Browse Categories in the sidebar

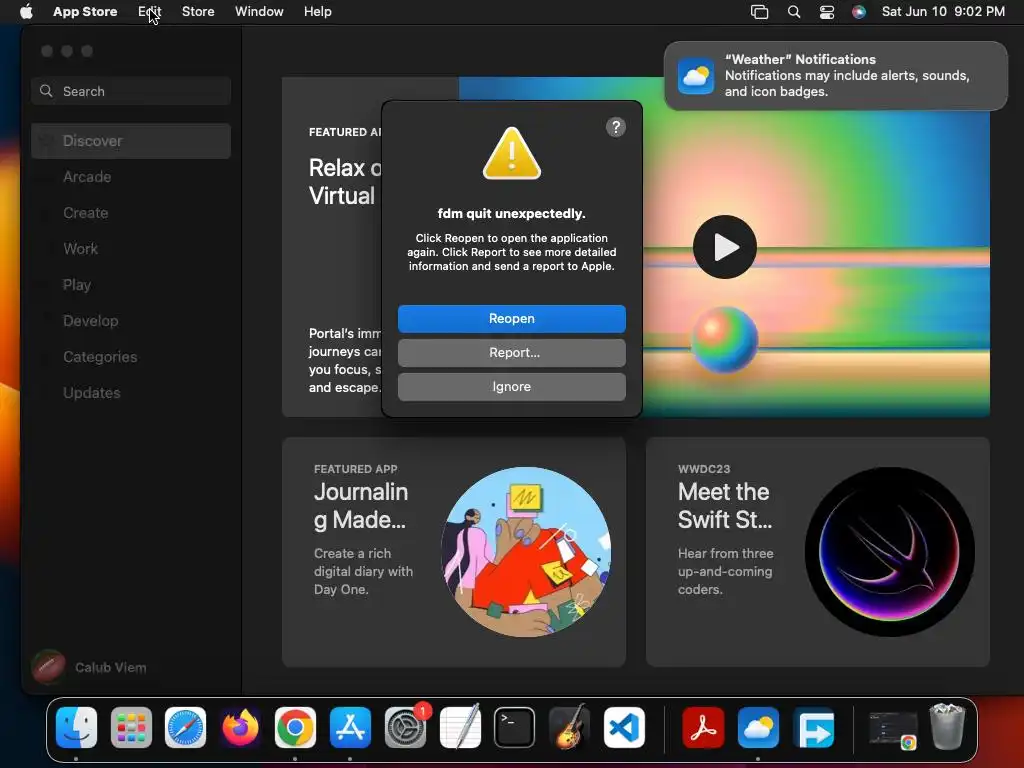(100, 357)
